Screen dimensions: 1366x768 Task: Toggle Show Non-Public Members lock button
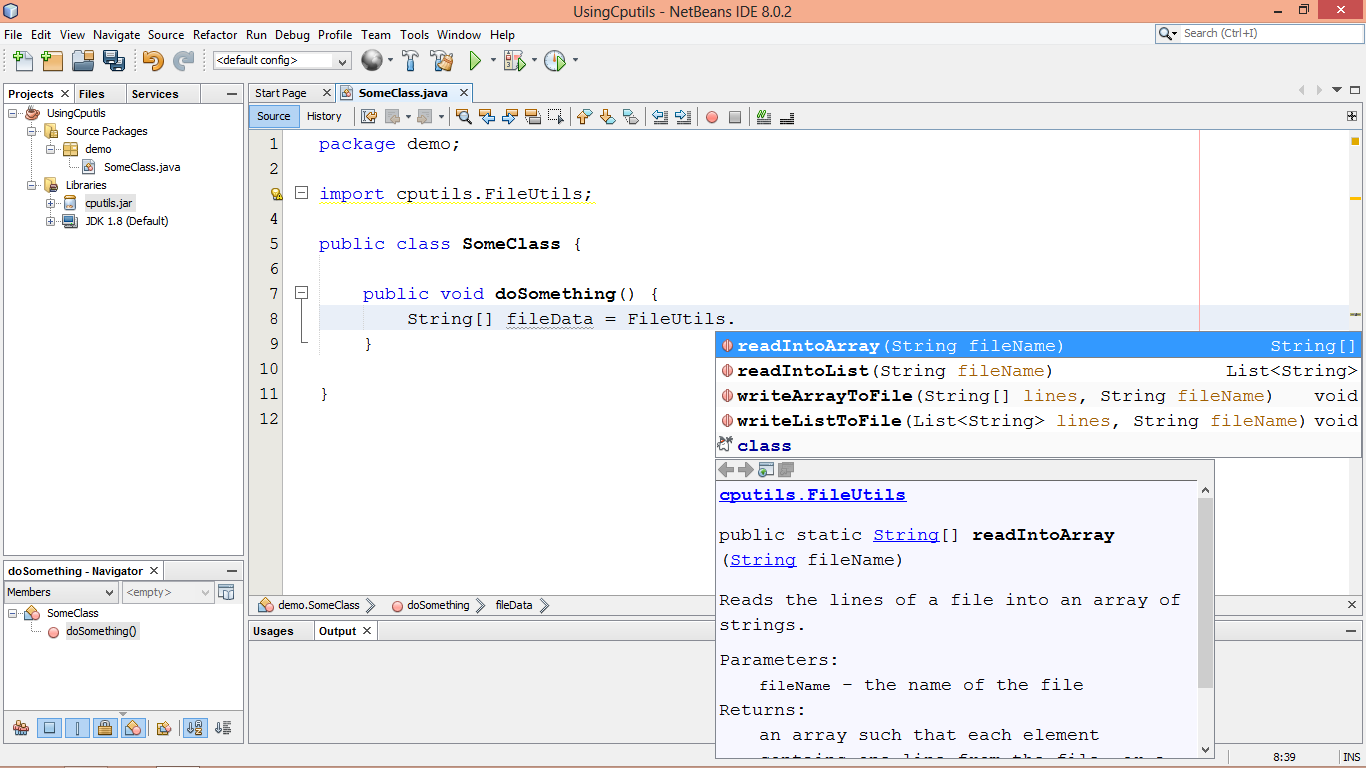click(105, 729)
